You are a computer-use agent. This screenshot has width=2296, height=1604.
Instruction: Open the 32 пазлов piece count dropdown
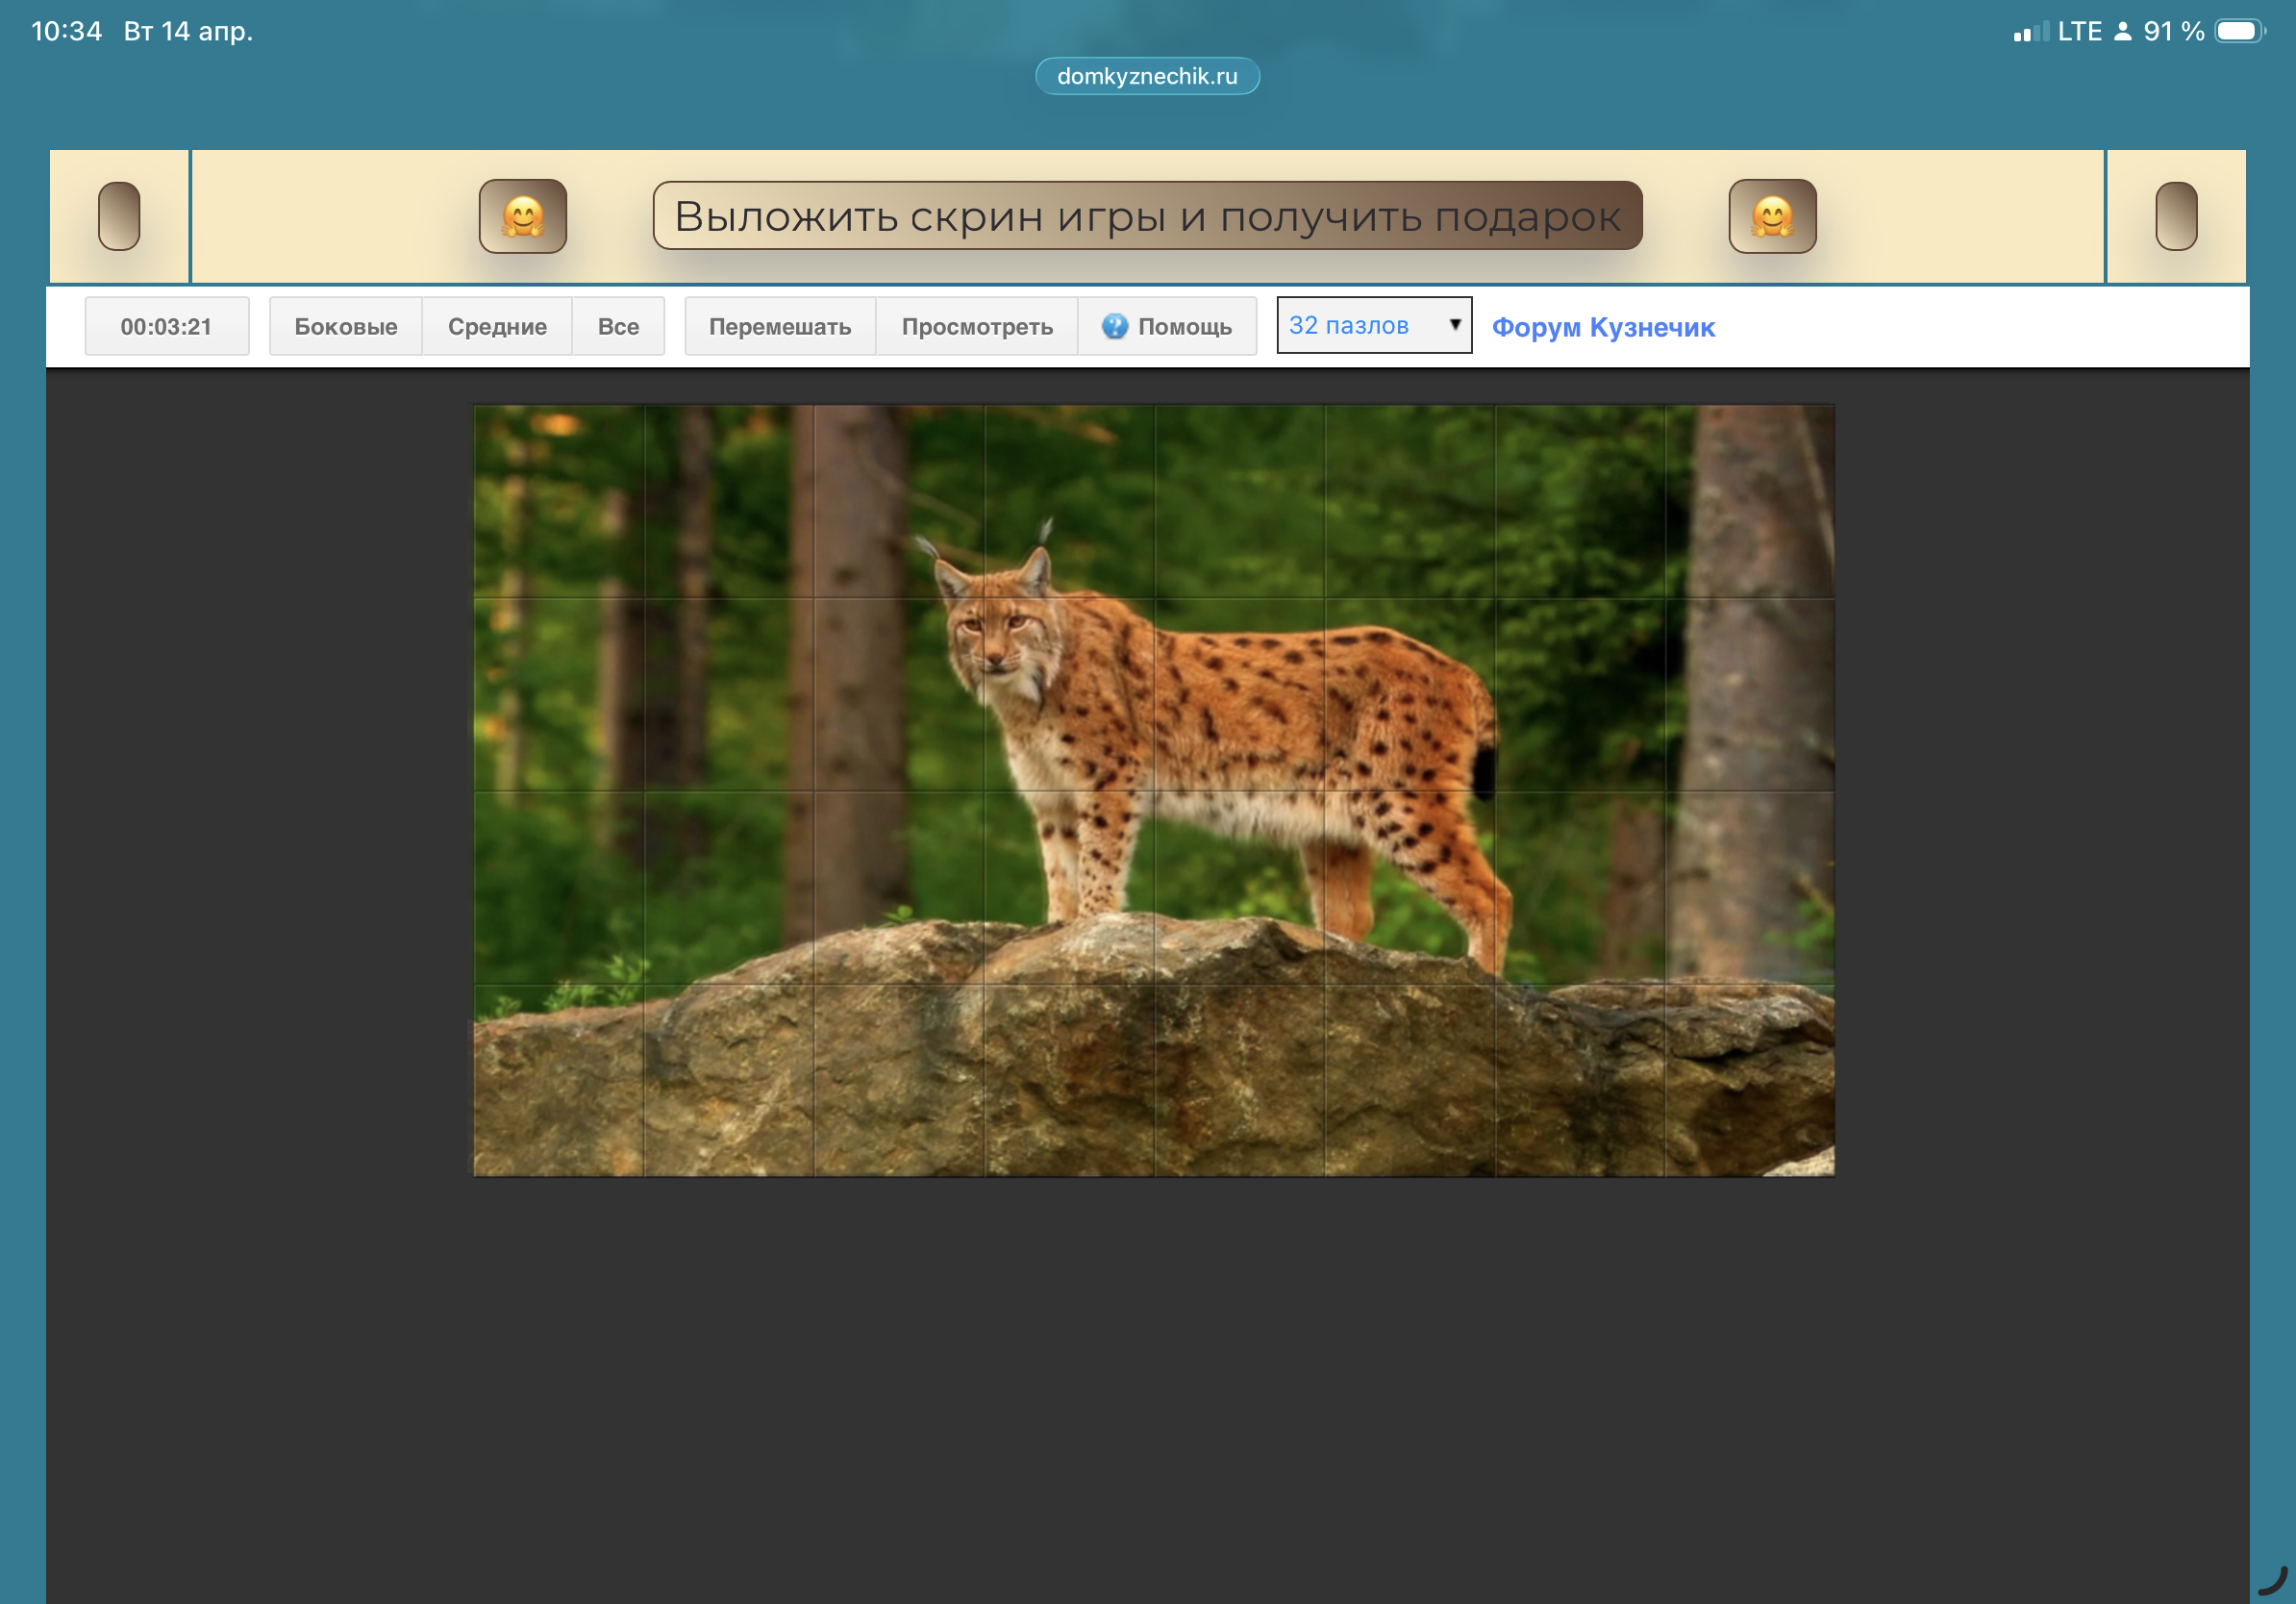tap(1360, 325)
